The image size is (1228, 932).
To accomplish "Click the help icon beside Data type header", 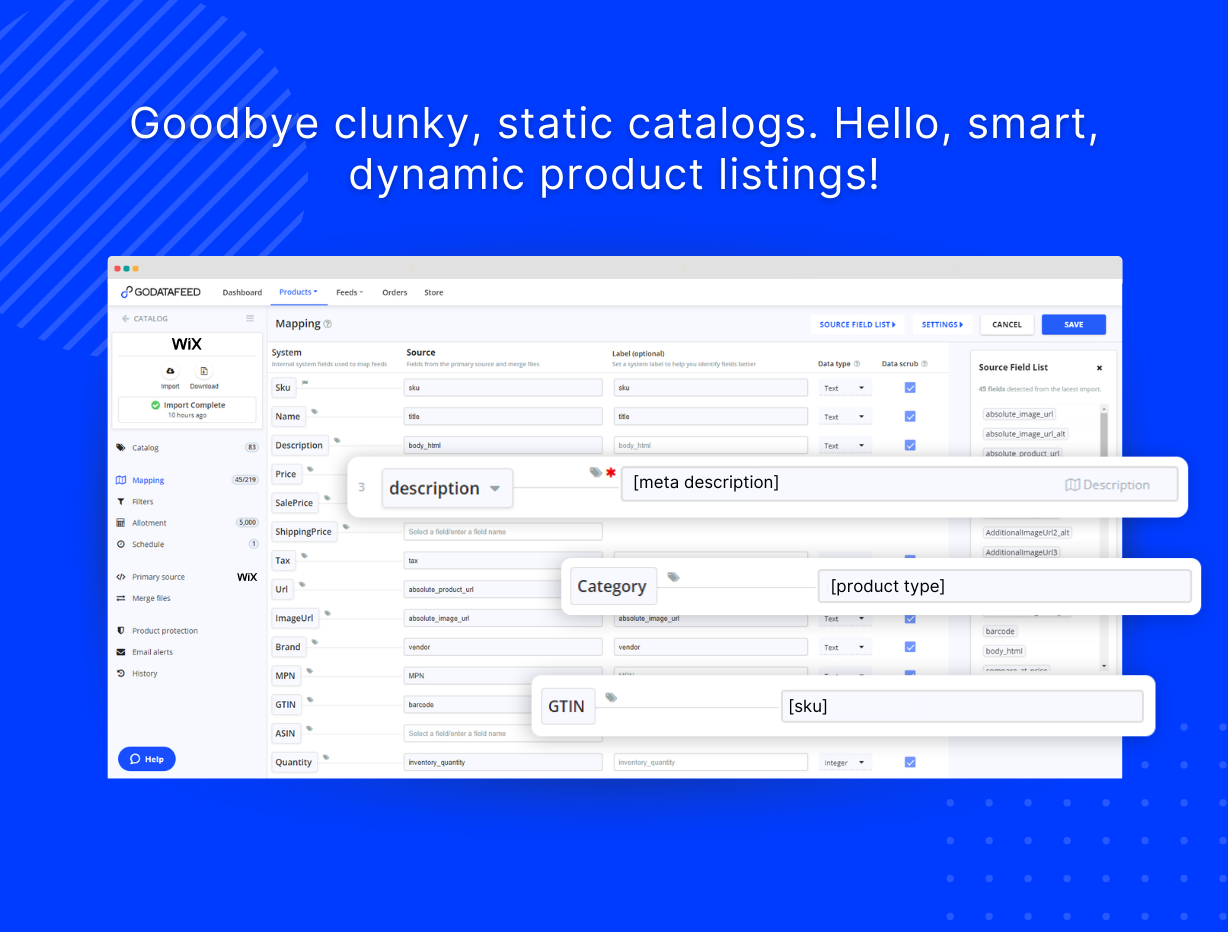I will tap(857, 364).
